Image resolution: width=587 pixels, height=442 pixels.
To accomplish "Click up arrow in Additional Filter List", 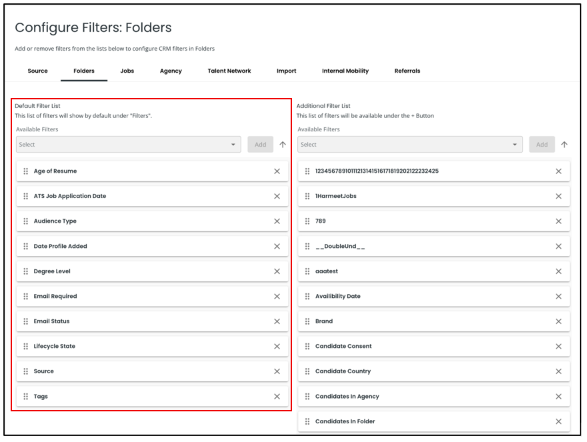I will click(x=564, y=144).
